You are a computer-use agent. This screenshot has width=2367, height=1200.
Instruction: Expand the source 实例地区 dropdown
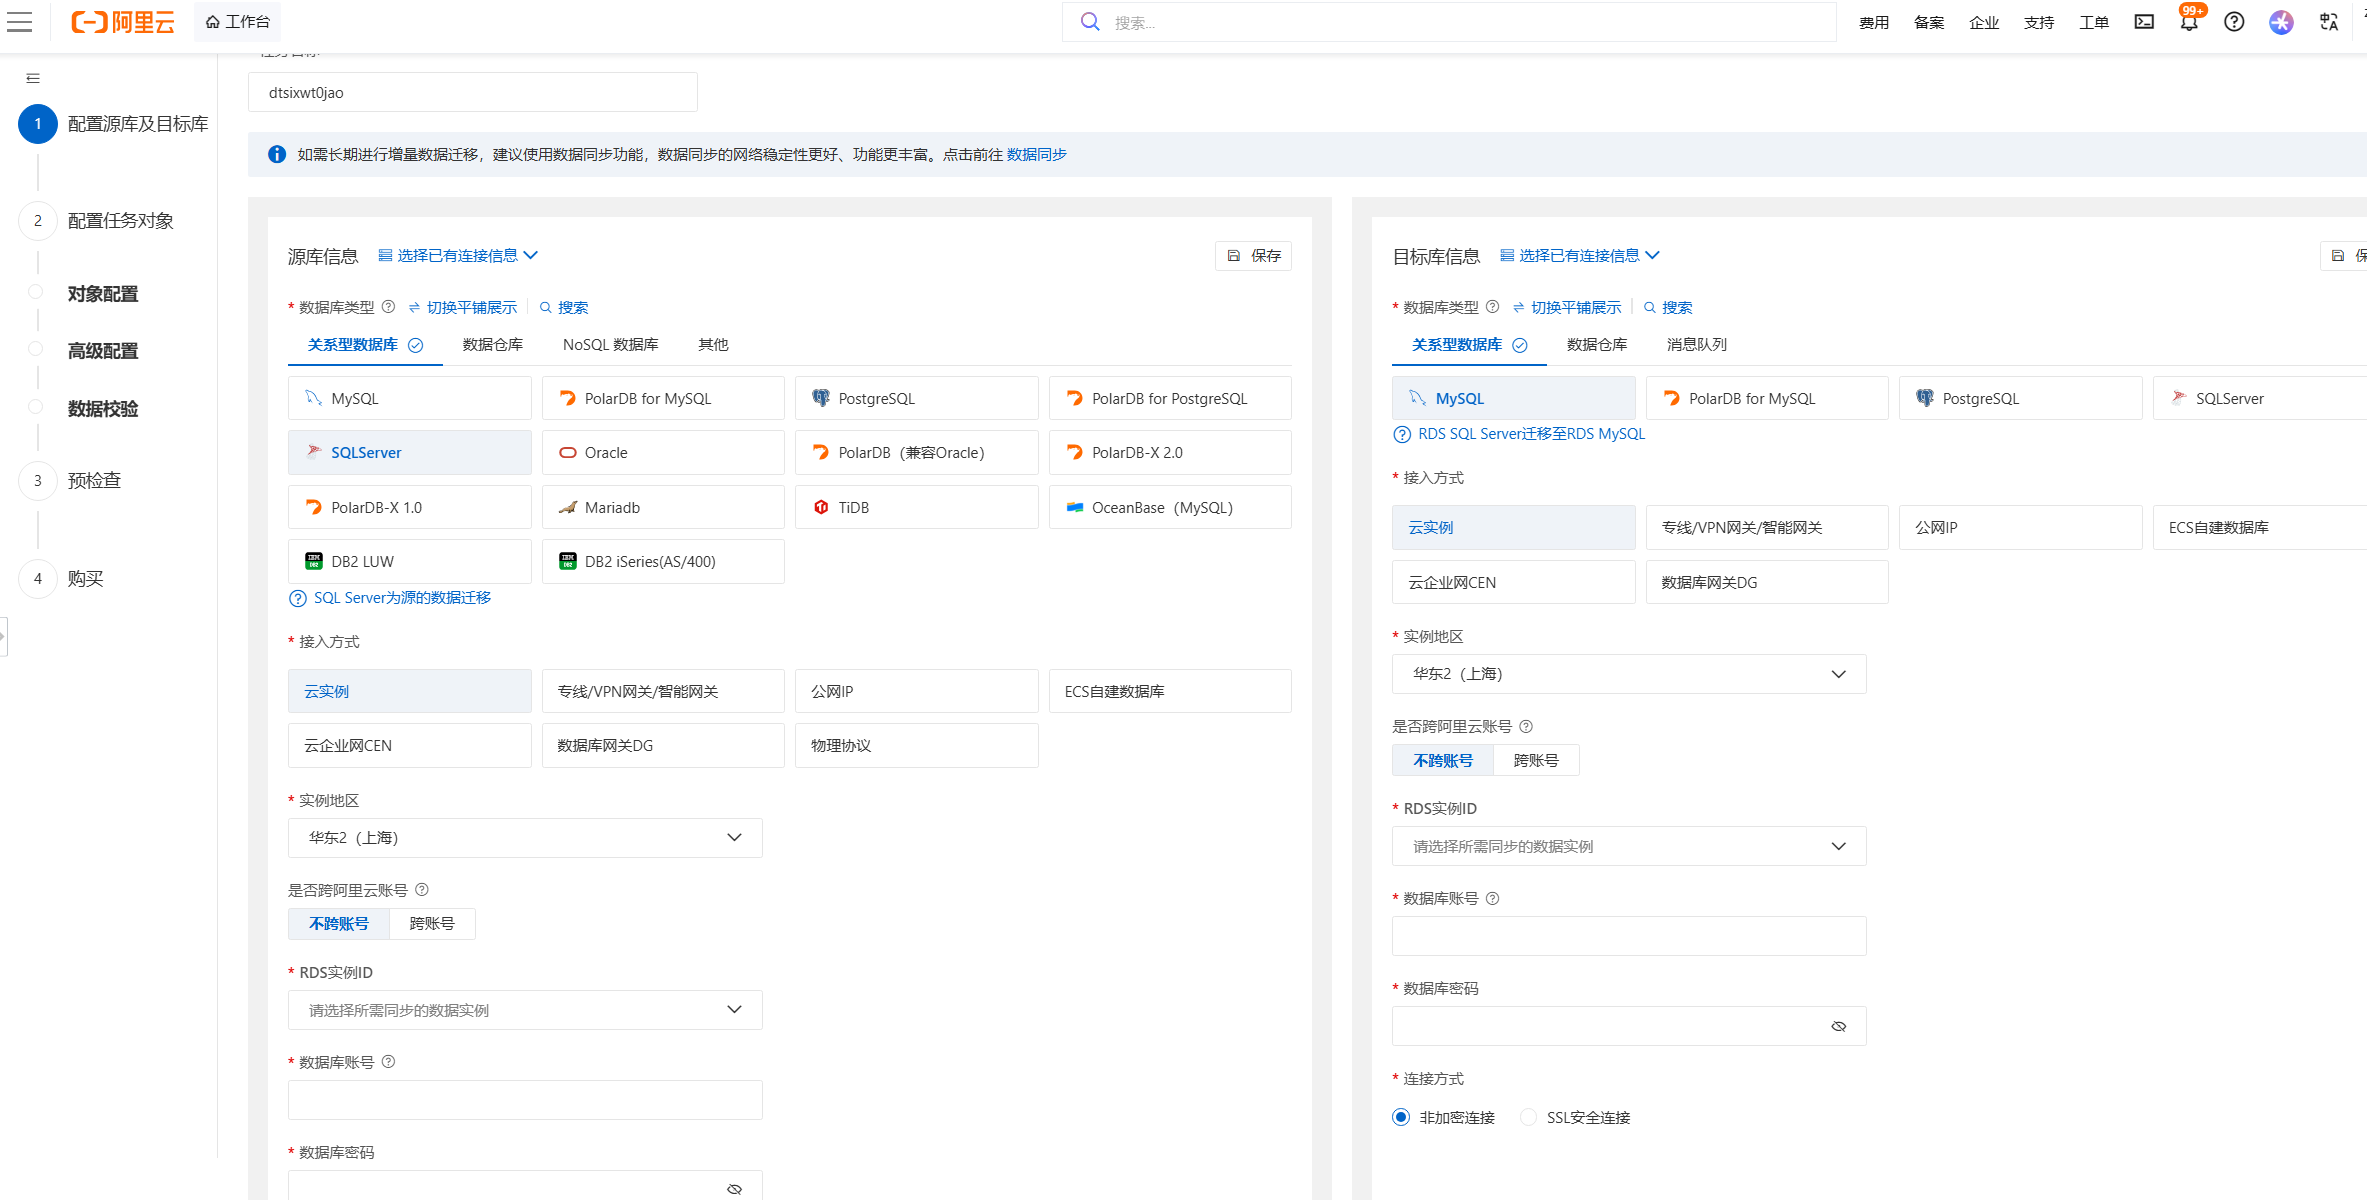tap(525, 838)
